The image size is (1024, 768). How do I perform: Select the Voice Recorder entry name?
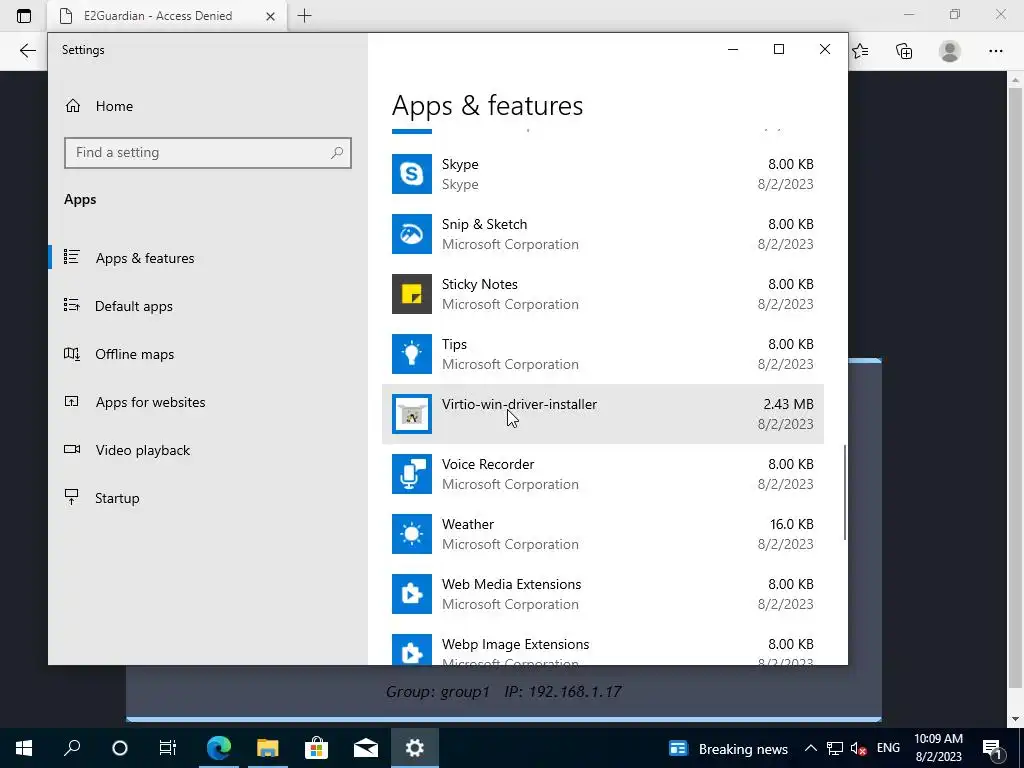(488, 464)
